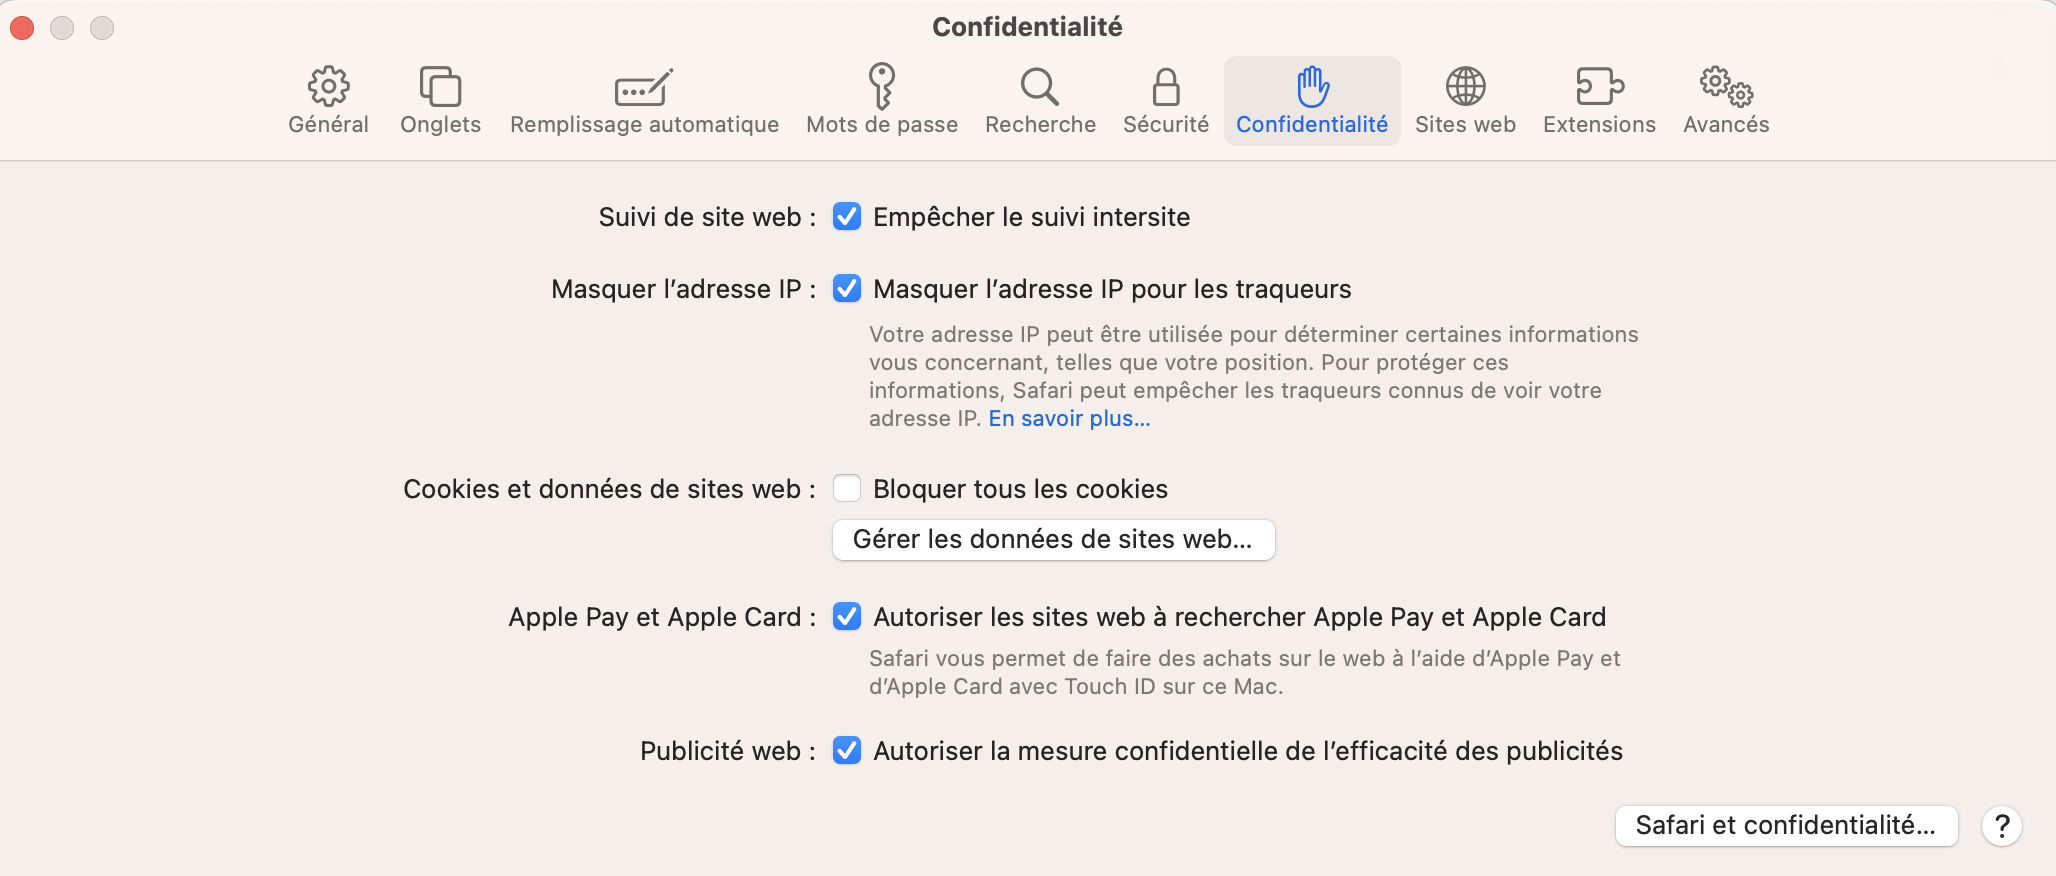Open help with the question mark button
Screen dimensions: 2056x876
click(2002, 826)
